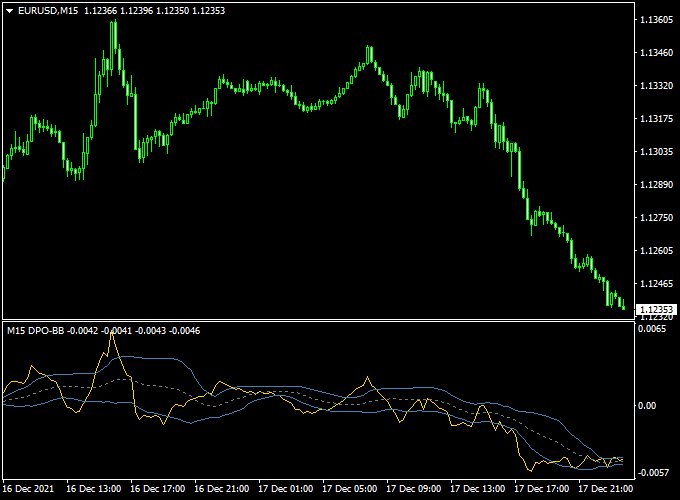Click the 17 Dec 09:00 time label

point(414,489)
